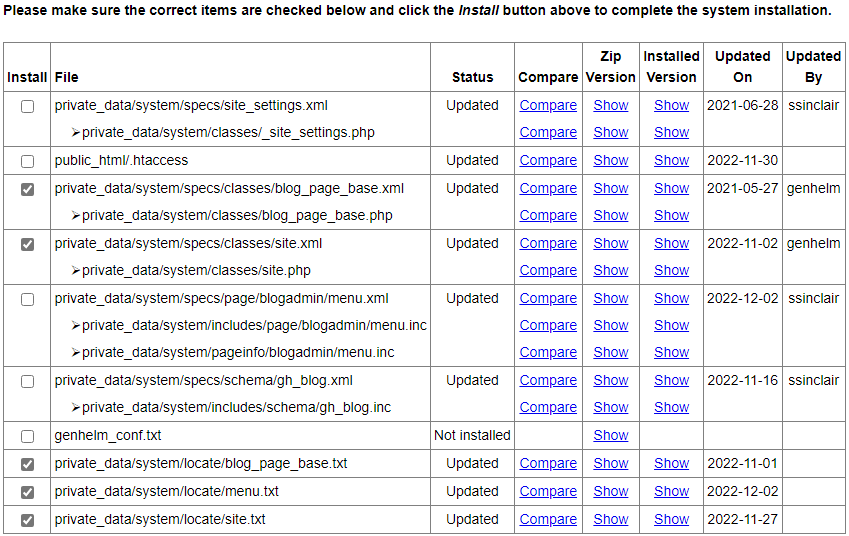Check the genhelm_conf.txt install checkbox
849x536 pixels.
[x=27, y=436]
